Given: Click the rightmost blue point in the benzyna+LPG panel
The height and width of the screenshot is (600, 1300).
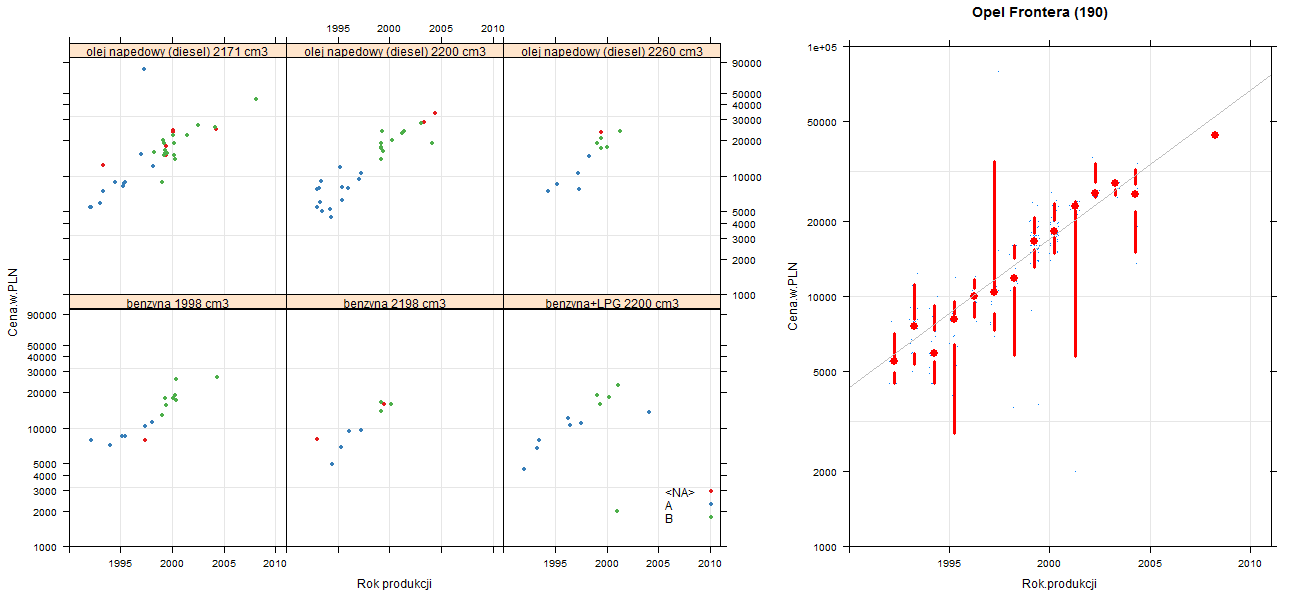Looking at the screenshot, I should [x=649, y=412].
